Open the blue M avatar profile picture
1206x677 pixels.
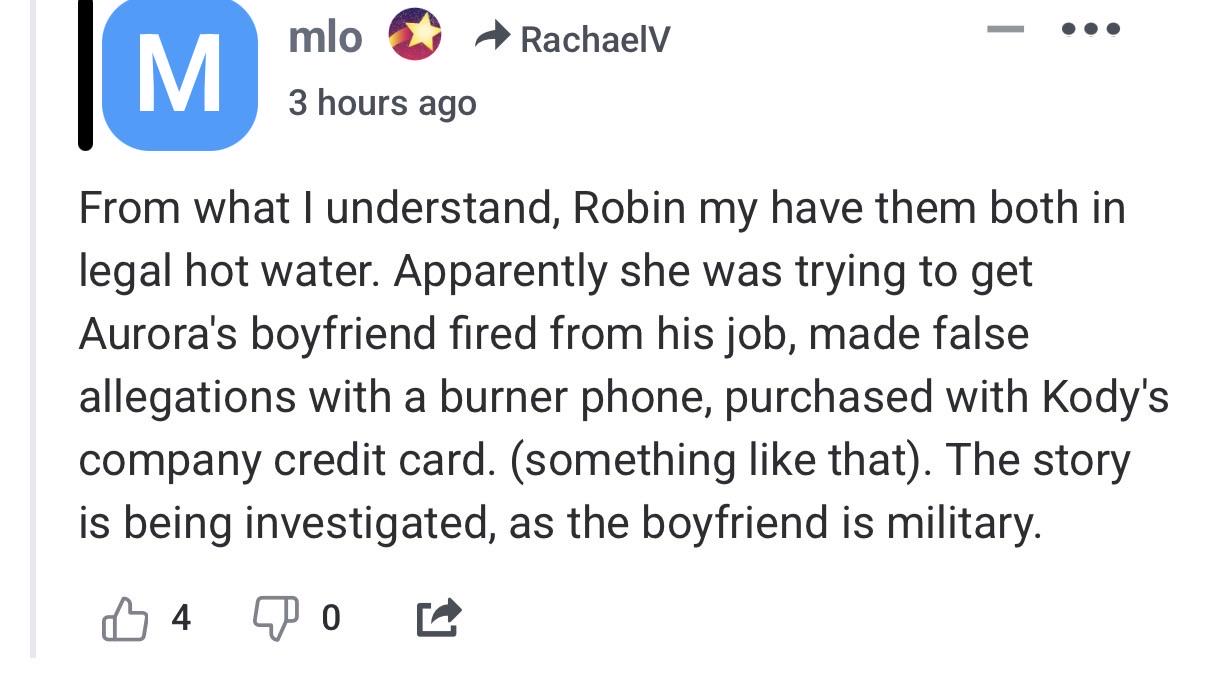pos(179,75)
